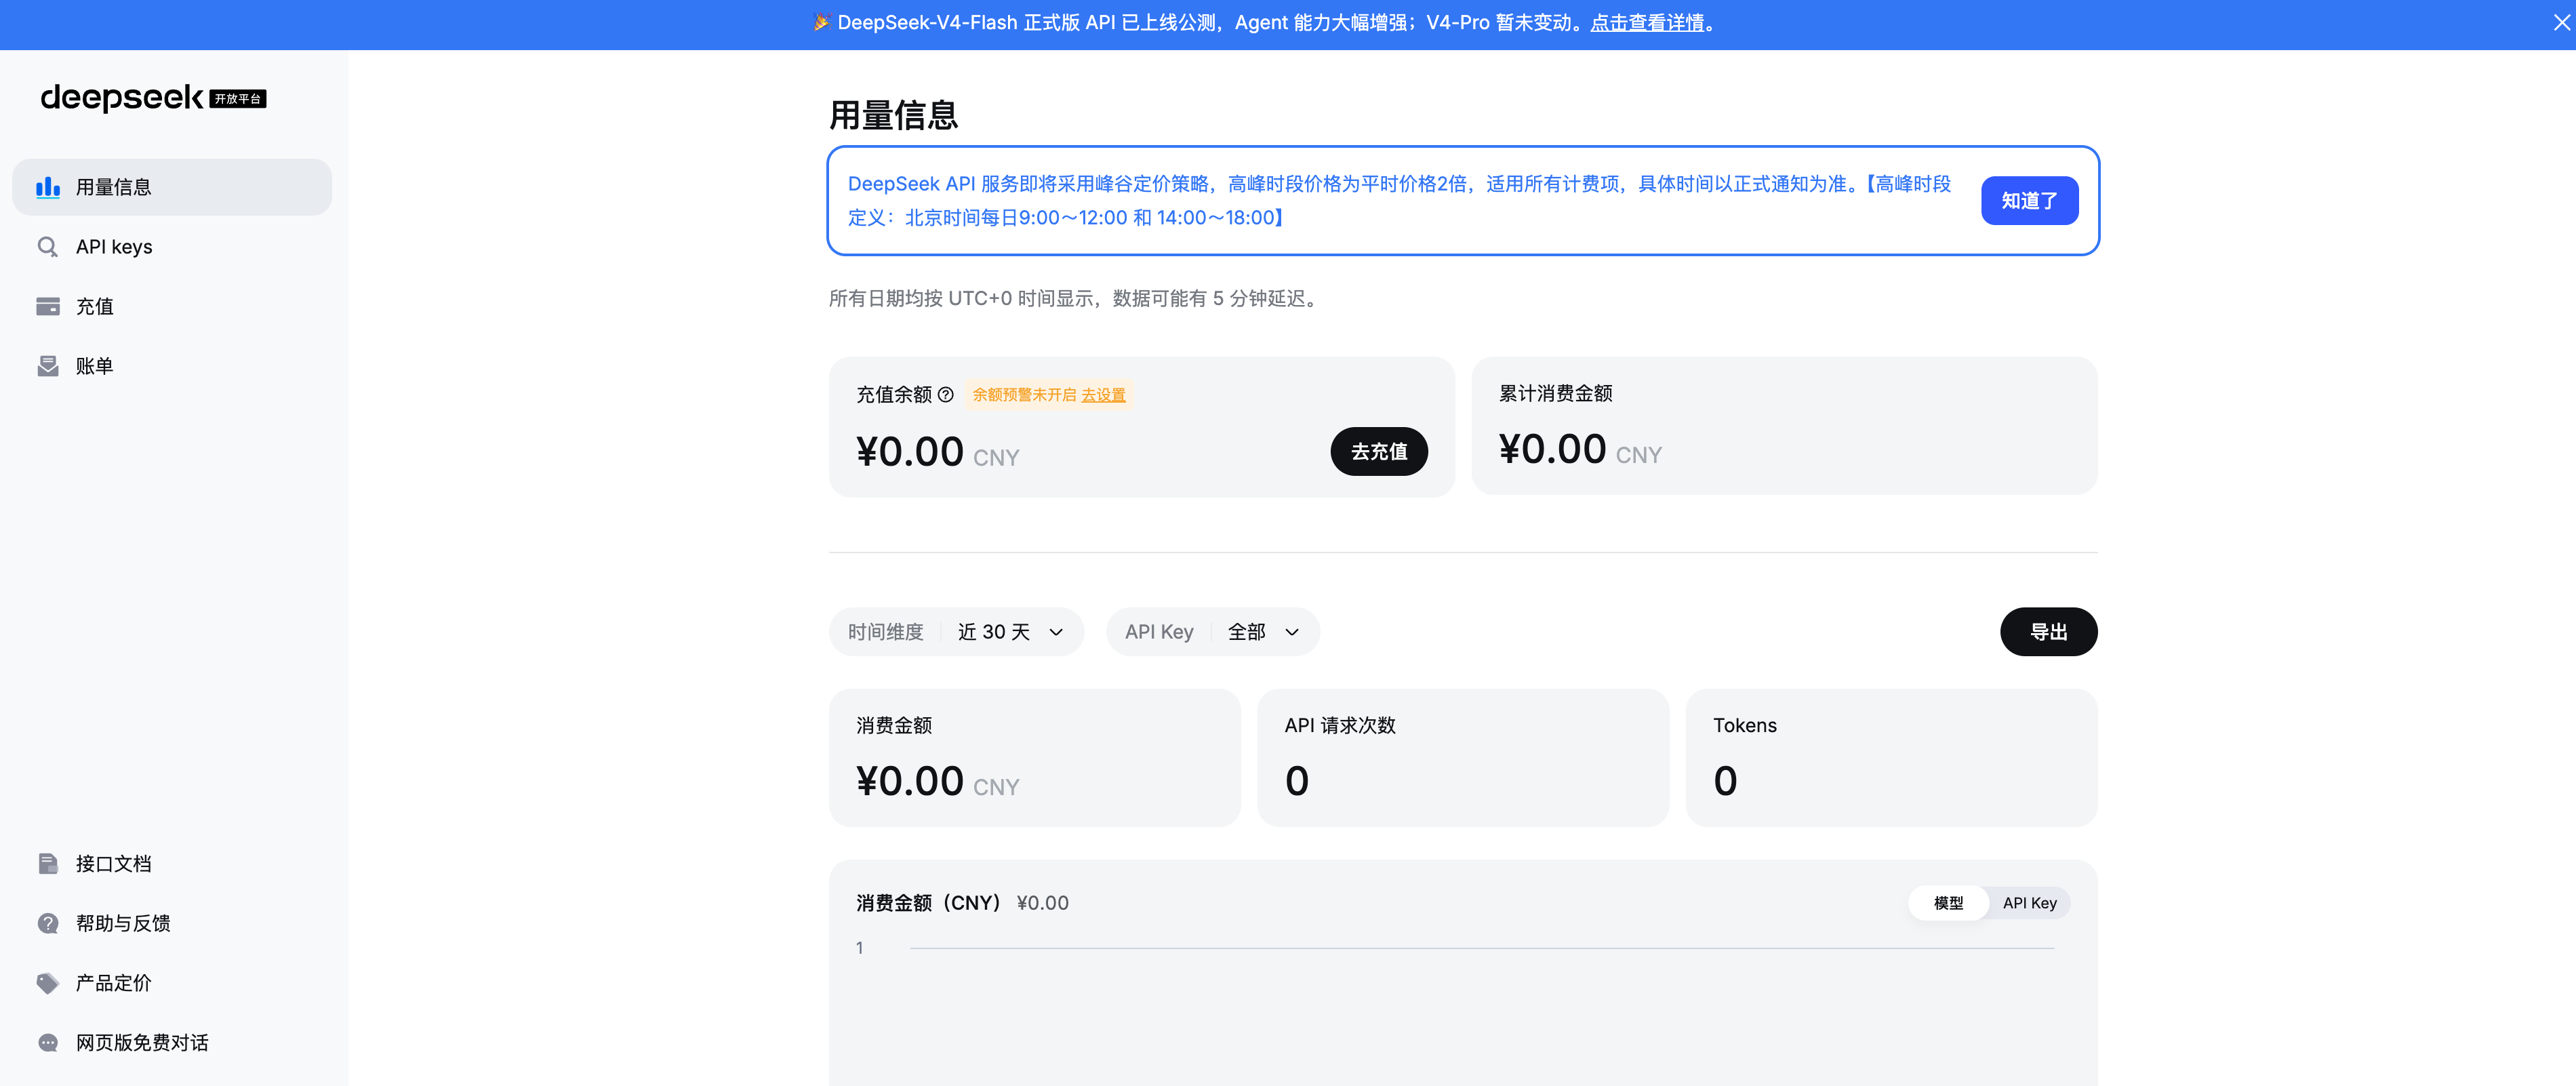2576x1086 pixels.
Task: Click the API docs document icon
Action: click(x=48, y=864)
